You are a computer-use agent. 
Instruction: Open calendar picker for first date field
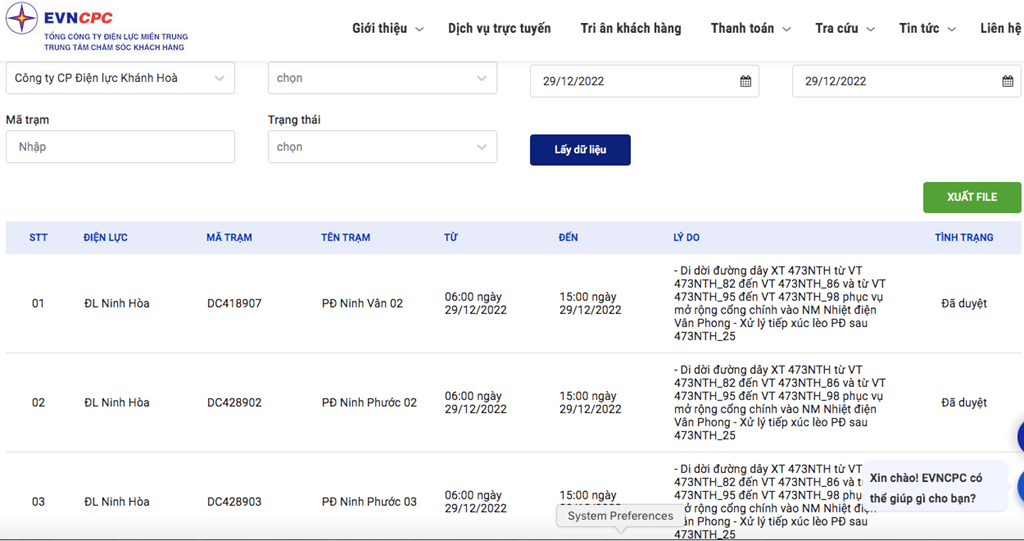point(745,81)
